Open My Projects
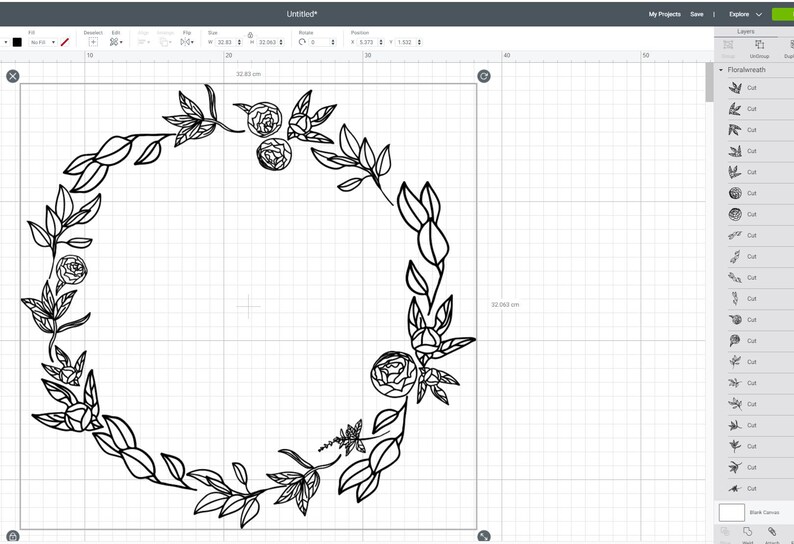 [664, 14]
